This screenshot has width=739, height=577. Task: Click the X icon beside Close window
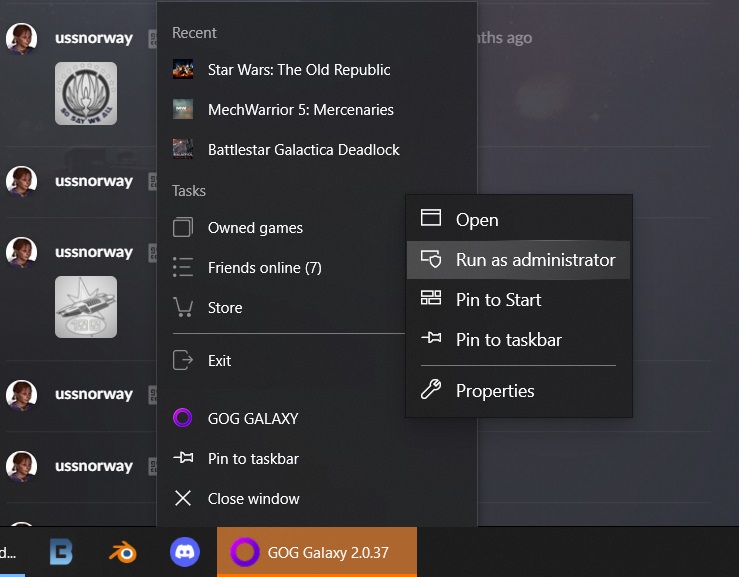(183, 498)
